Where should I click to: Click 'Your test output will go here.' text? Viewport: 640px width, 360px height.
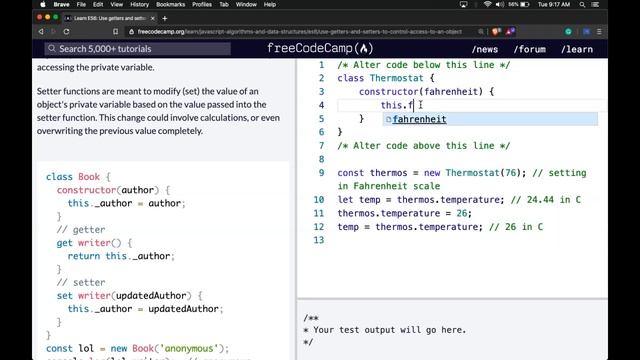click(389, 330)
